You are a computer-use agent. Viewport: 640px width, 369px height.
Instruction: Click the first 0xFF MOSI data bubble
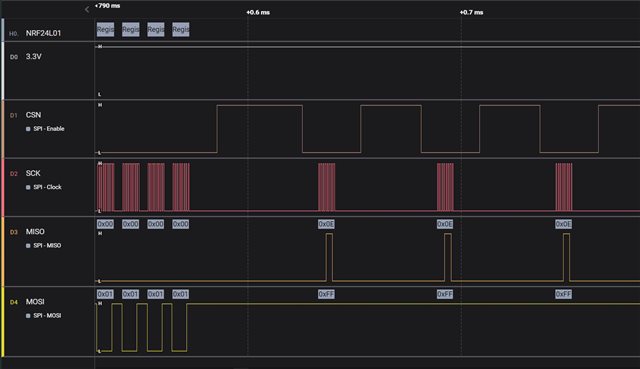click(x=326, y=294)
